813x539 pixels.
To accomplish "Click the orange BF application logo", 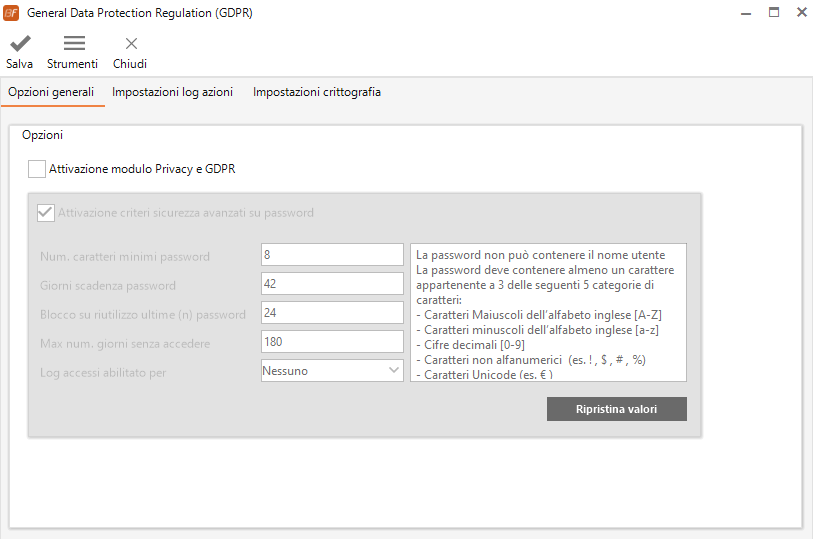I will (x=11, y=13).
